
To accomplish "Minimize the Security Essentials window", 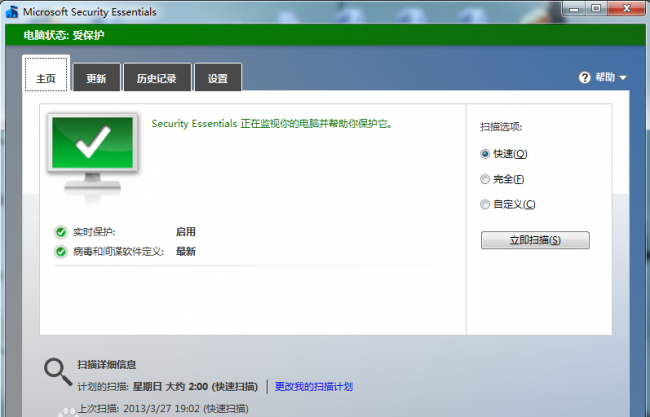I will point(574,8).
